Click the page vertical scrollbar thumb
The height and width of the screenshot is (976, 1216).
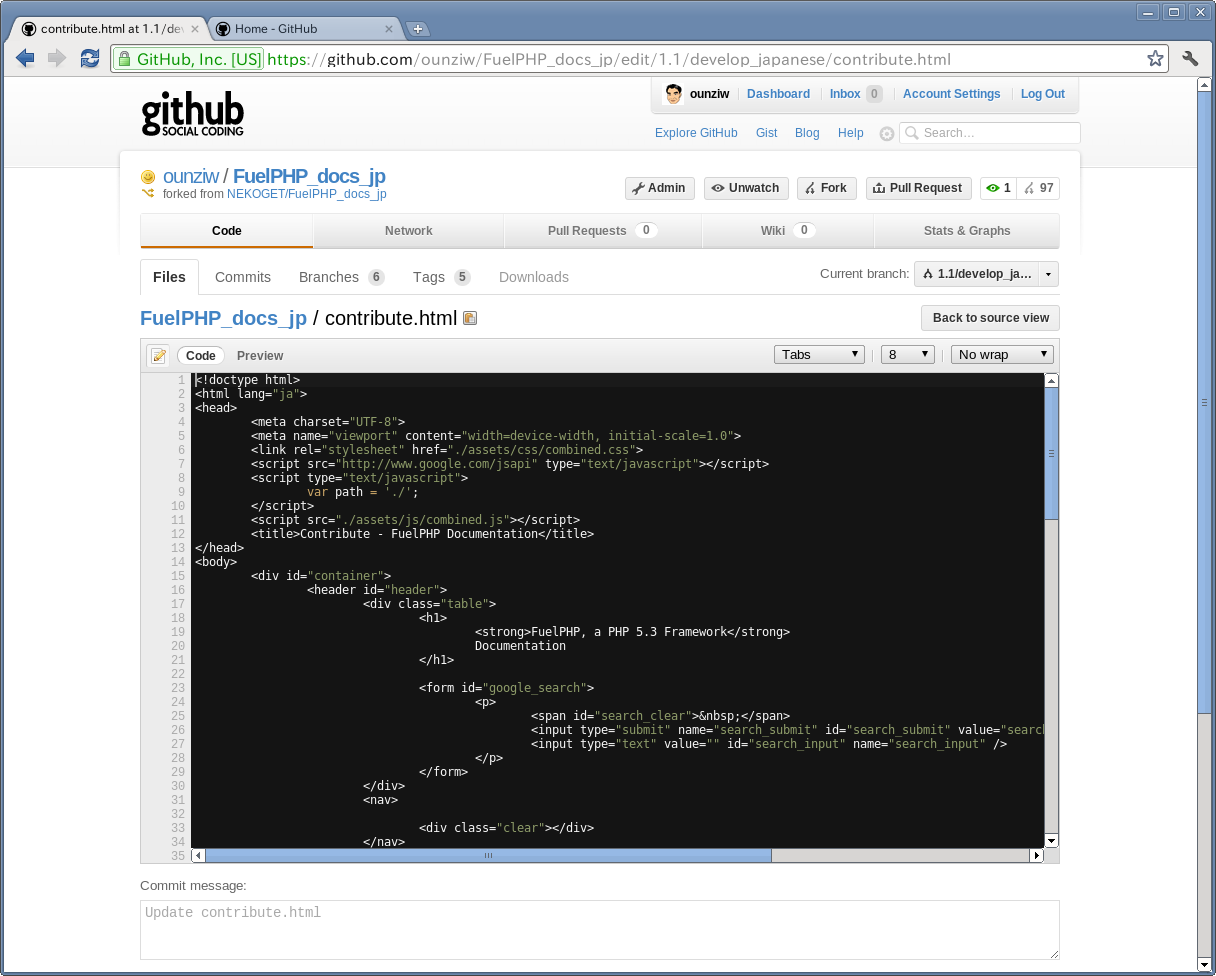pos(1206,402)
